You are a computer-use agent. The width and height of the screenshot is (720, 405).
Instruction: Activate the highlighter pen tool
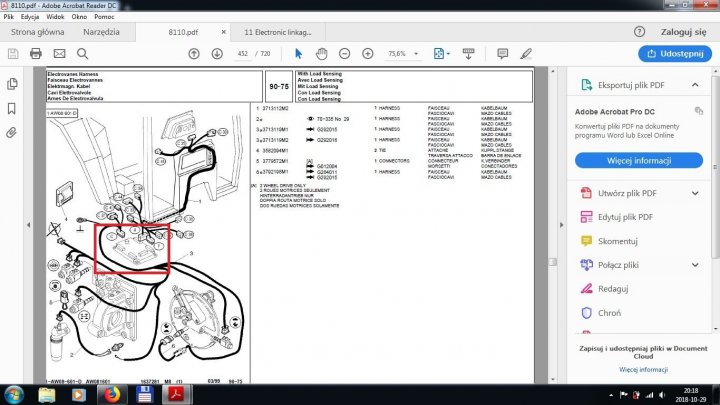click(527, 53)
